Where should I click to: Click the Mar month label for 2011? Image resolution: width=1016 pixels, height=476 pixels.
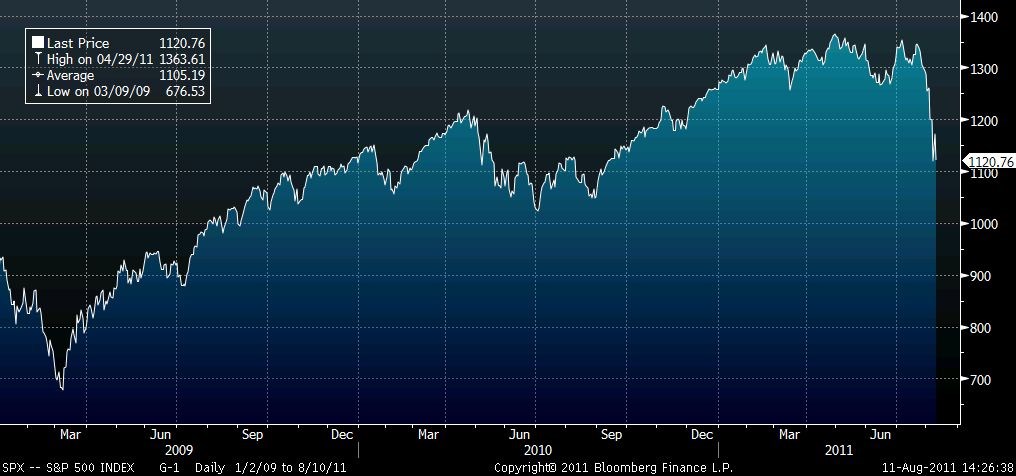pyautogui.click(x=789, y=435)
